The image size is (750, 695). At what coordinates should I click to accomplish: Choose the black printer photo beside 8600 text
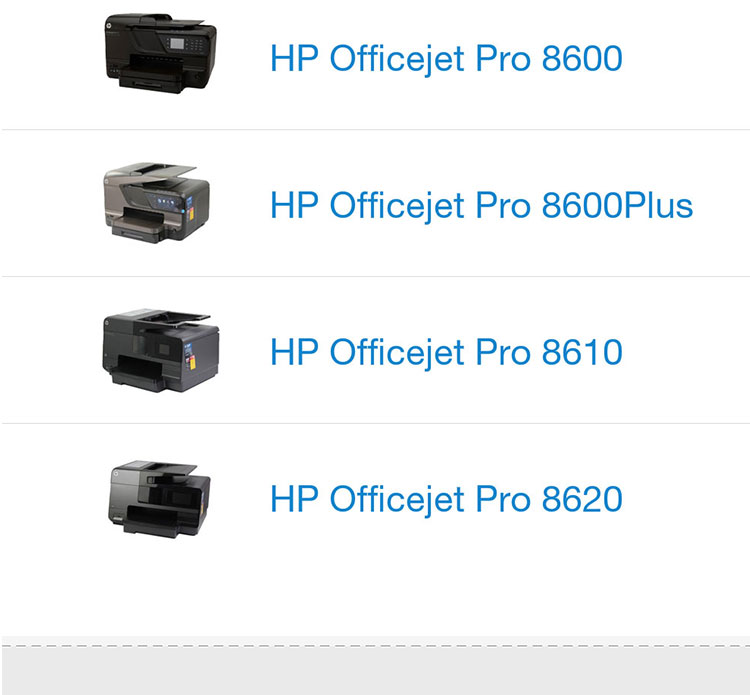tap(160, 53)
